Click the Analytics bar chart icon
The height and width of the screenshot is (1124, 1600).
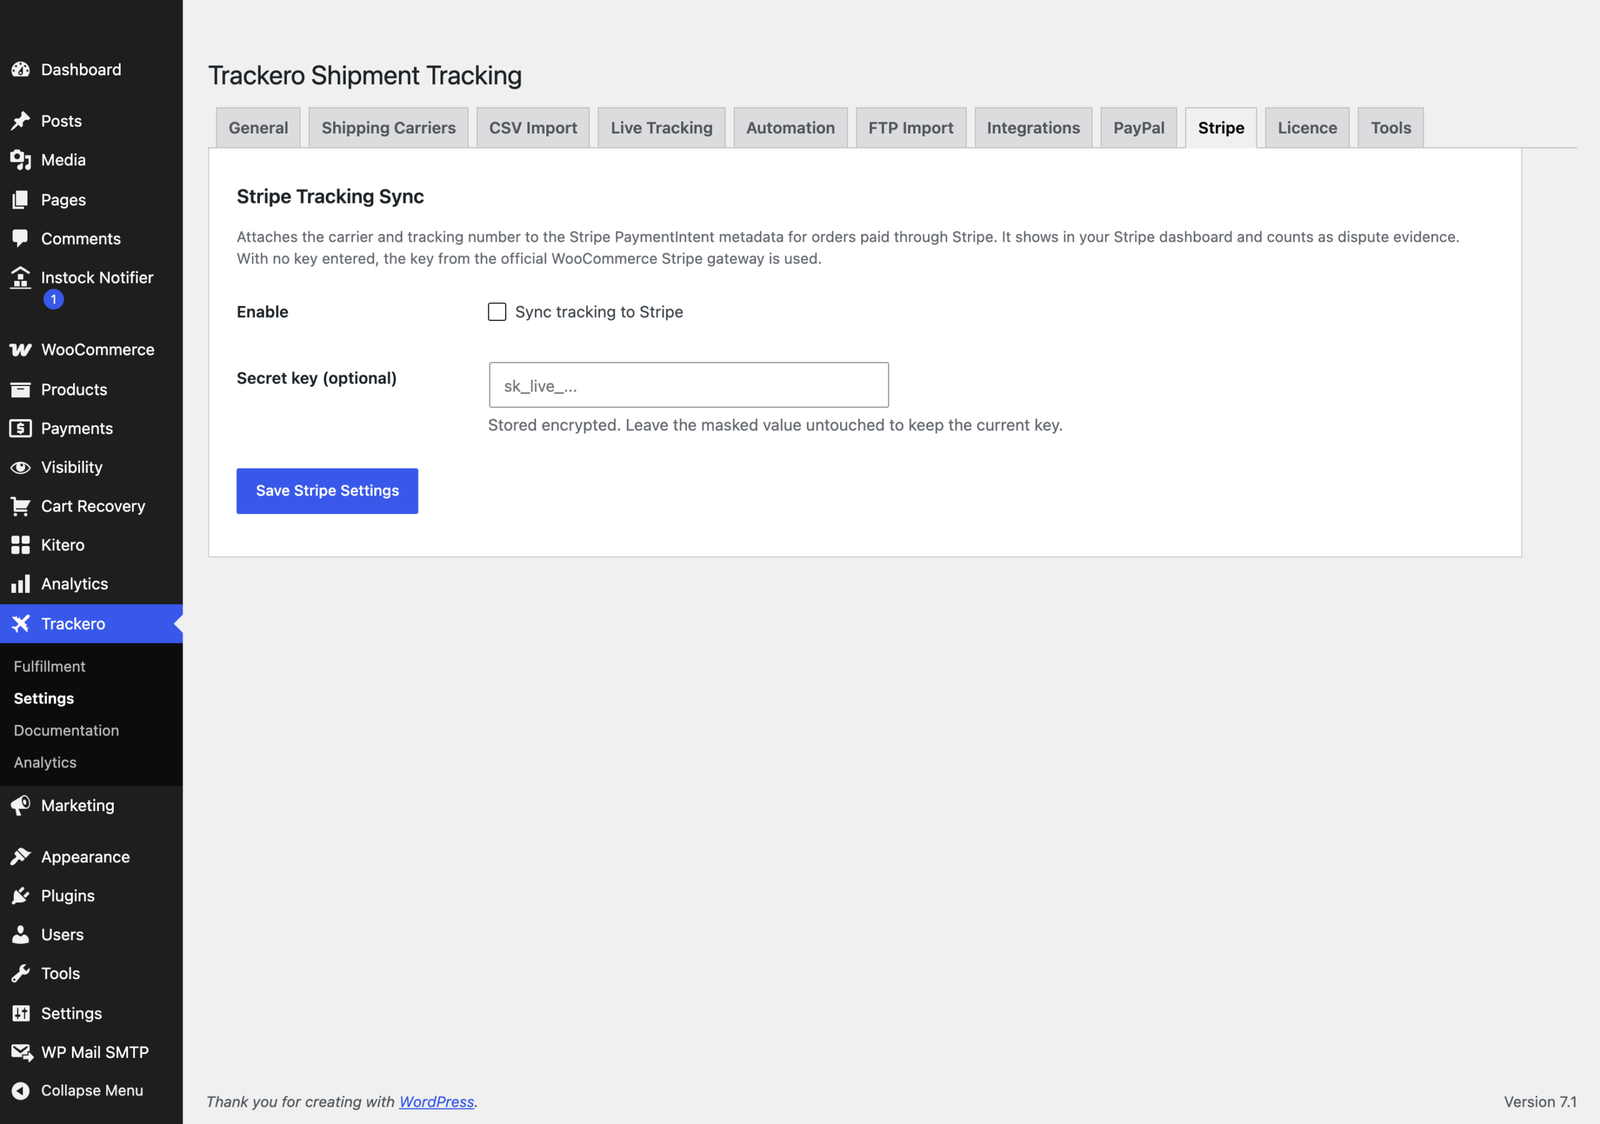[x=20, y=584]
